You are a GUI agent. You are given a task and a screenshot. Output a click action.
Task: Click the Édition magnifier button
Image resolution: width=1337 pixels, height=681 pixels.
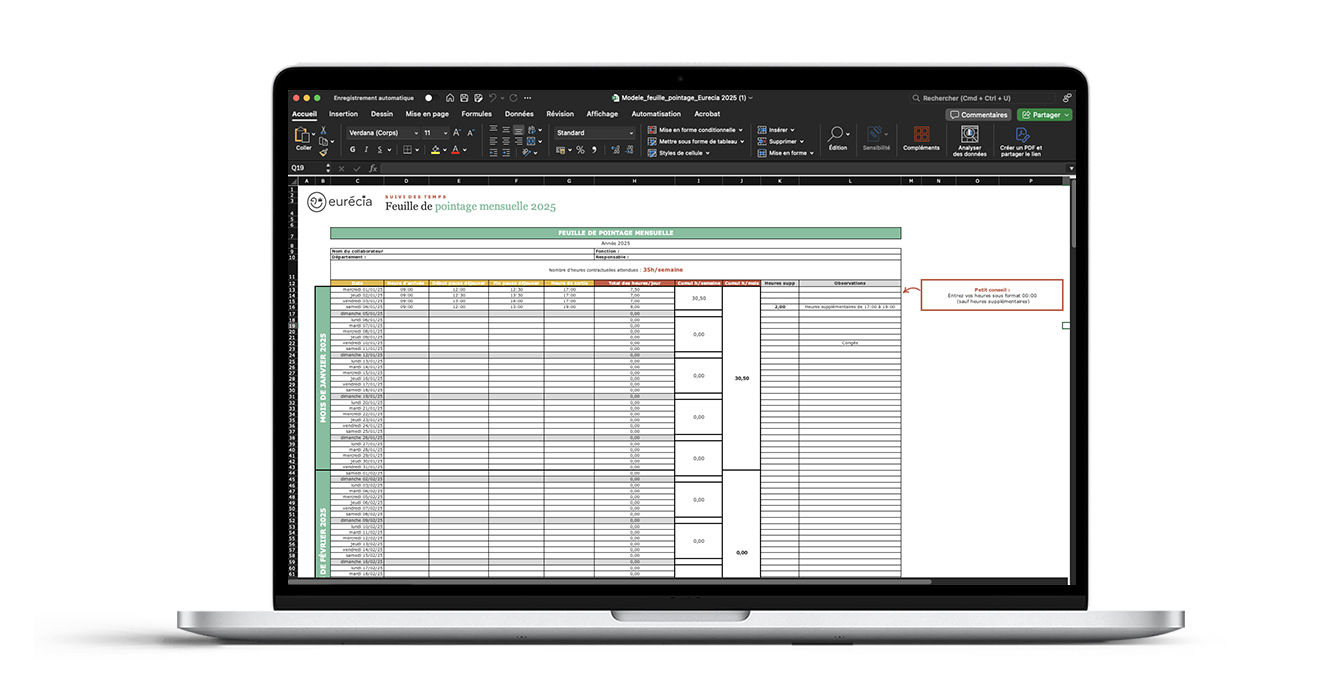click(x=838, y=137)
